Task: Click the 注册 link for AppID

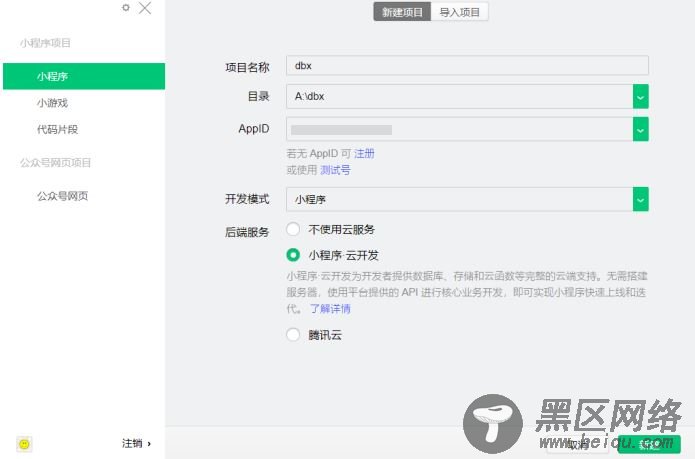Action: coord(364,154)
